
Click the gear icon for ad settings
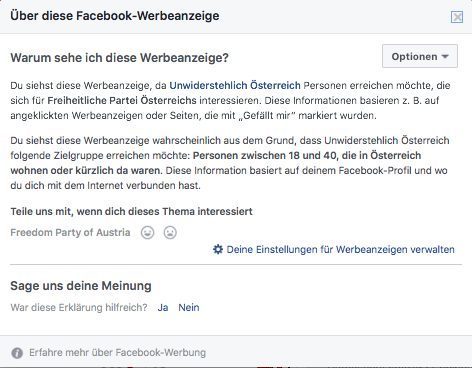[x=218, y=249]
